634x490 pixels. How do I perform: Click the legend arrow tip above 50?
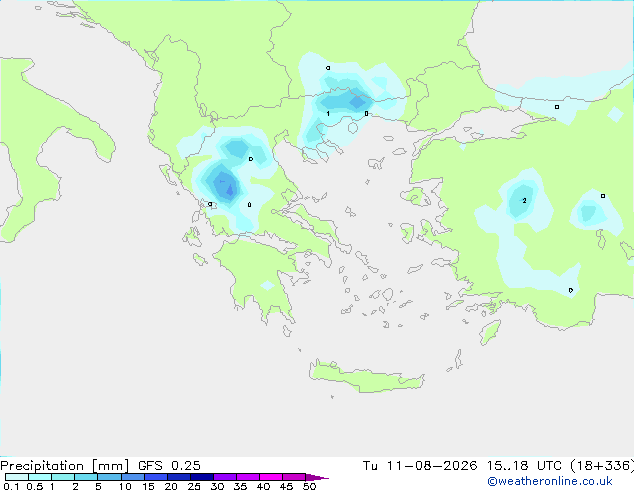317,477
